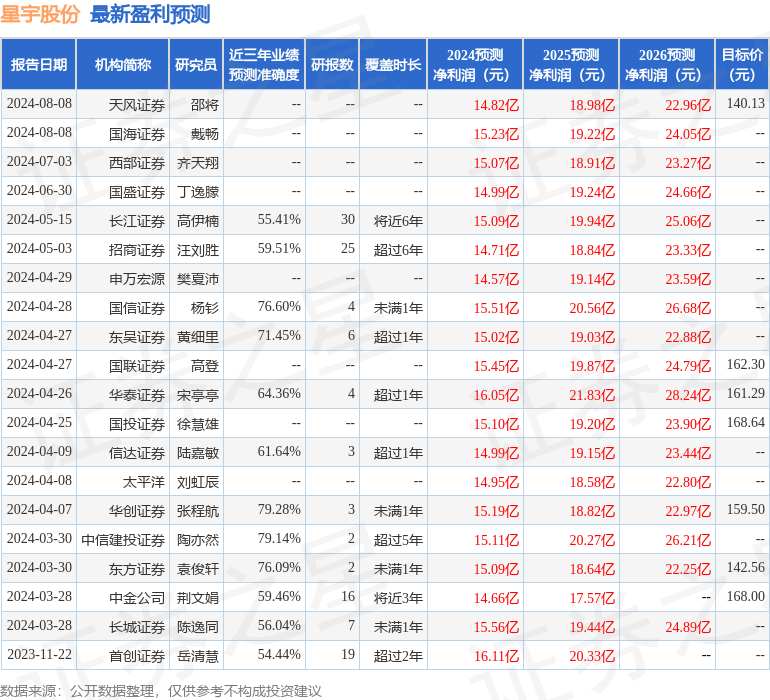Select the 2026预测净利润 column header
This screenshot has width=770, height=700.
667,65
